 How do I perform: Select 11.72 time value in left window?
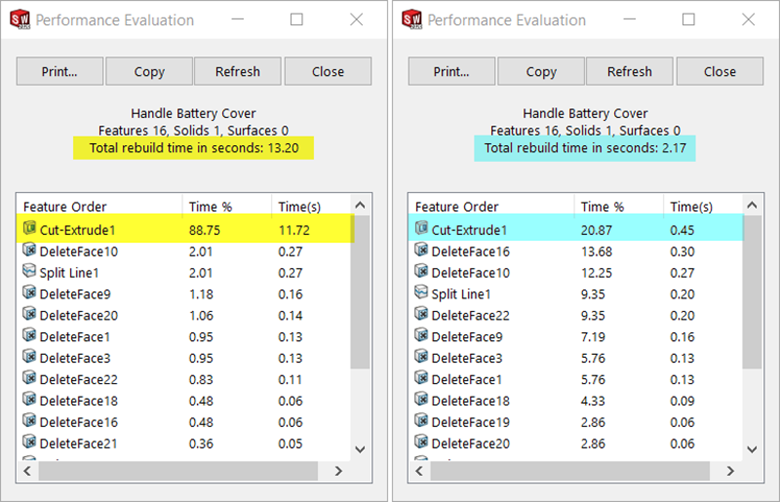pyautogui.click(x=294, y=230)
